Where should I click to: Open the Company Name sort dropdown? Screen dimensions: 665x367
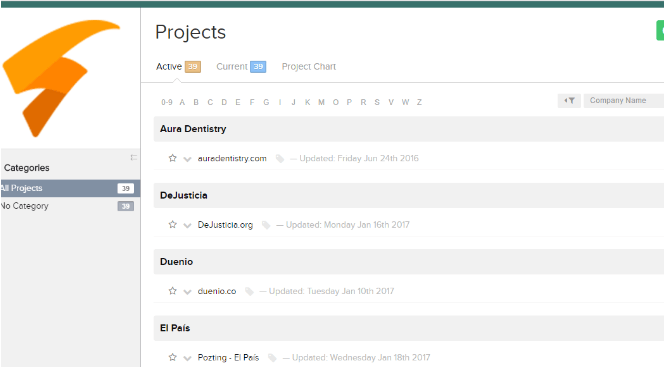tap(624, 101)
